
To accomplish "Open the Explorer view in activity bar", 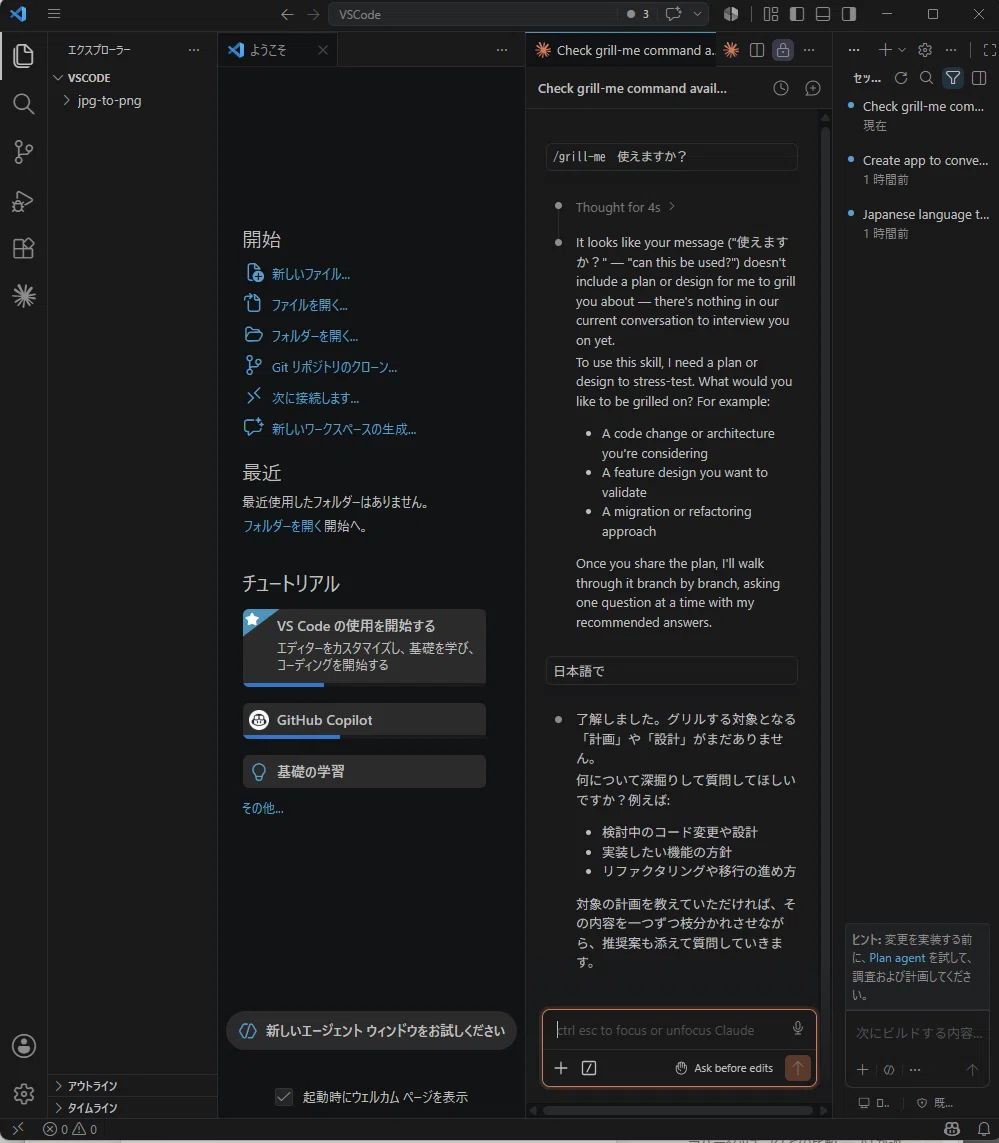I will point(23,55).
